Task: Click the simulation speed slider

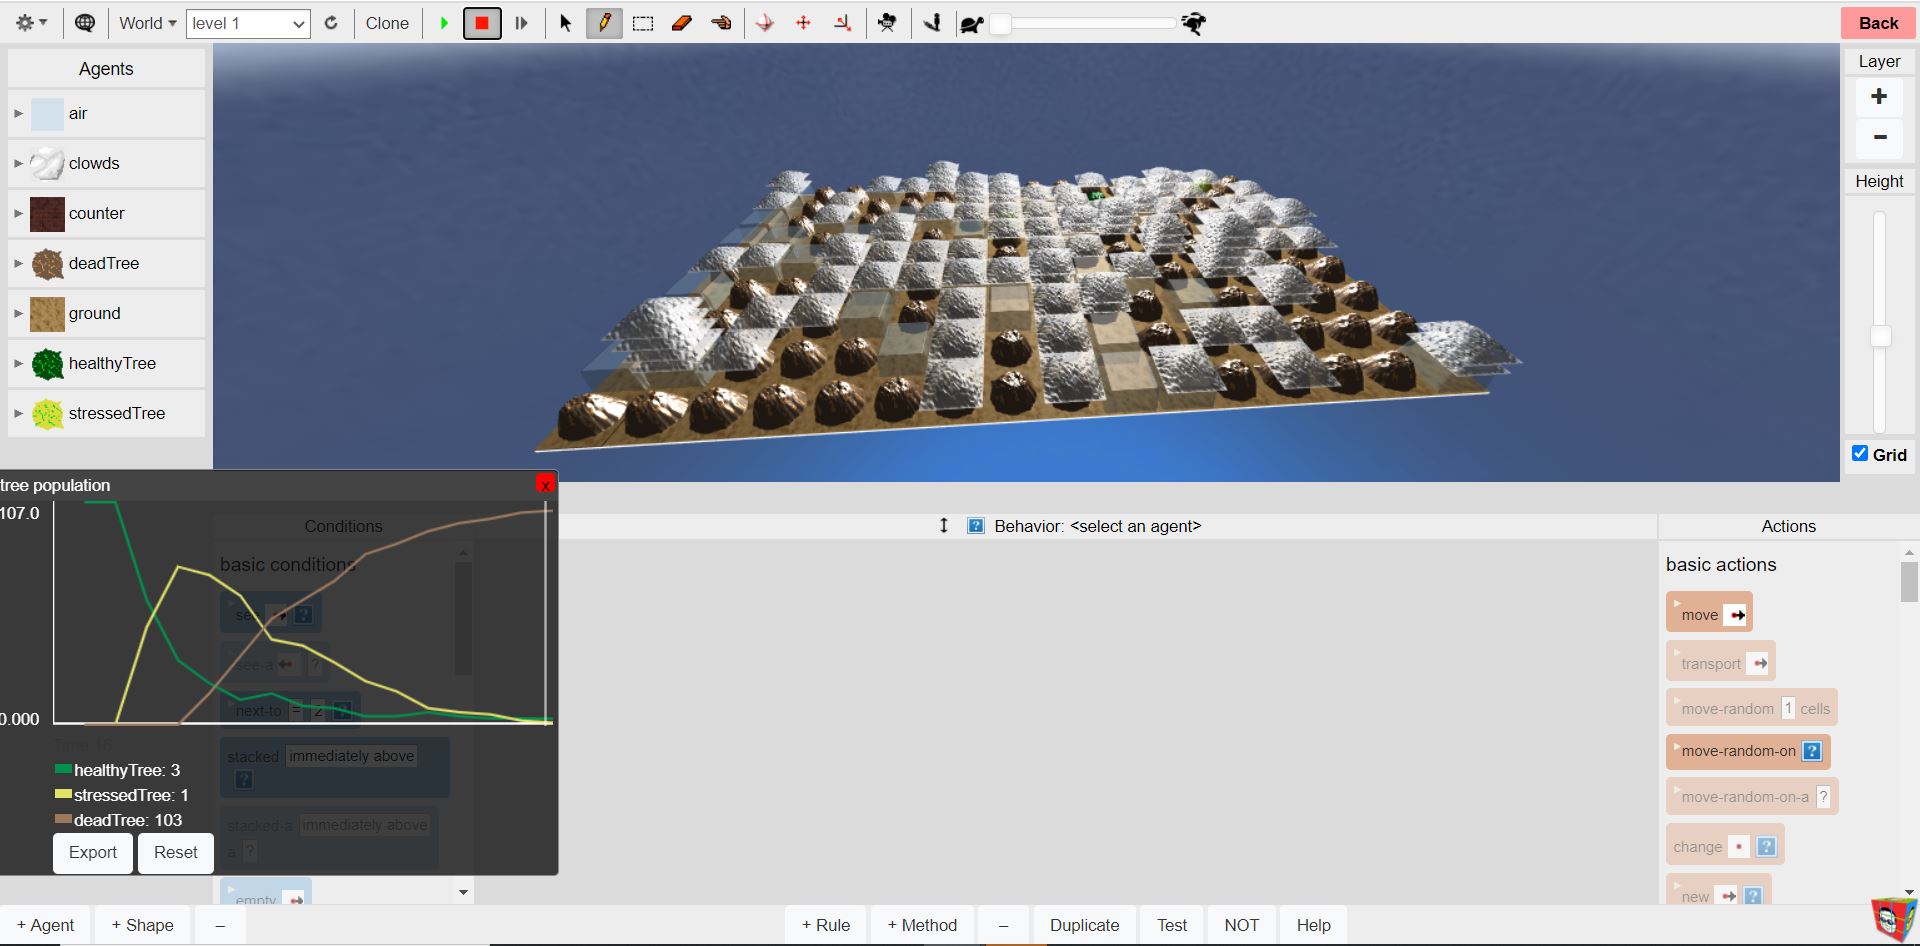Action: tap(1087, 23)
